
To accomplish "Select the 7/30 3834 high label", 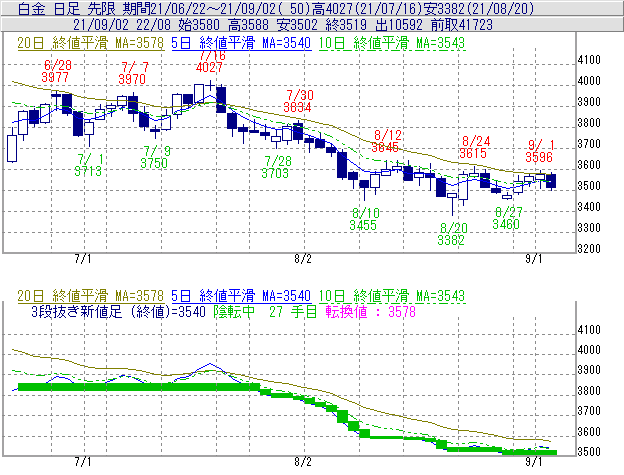I will [x=298, y=101].
